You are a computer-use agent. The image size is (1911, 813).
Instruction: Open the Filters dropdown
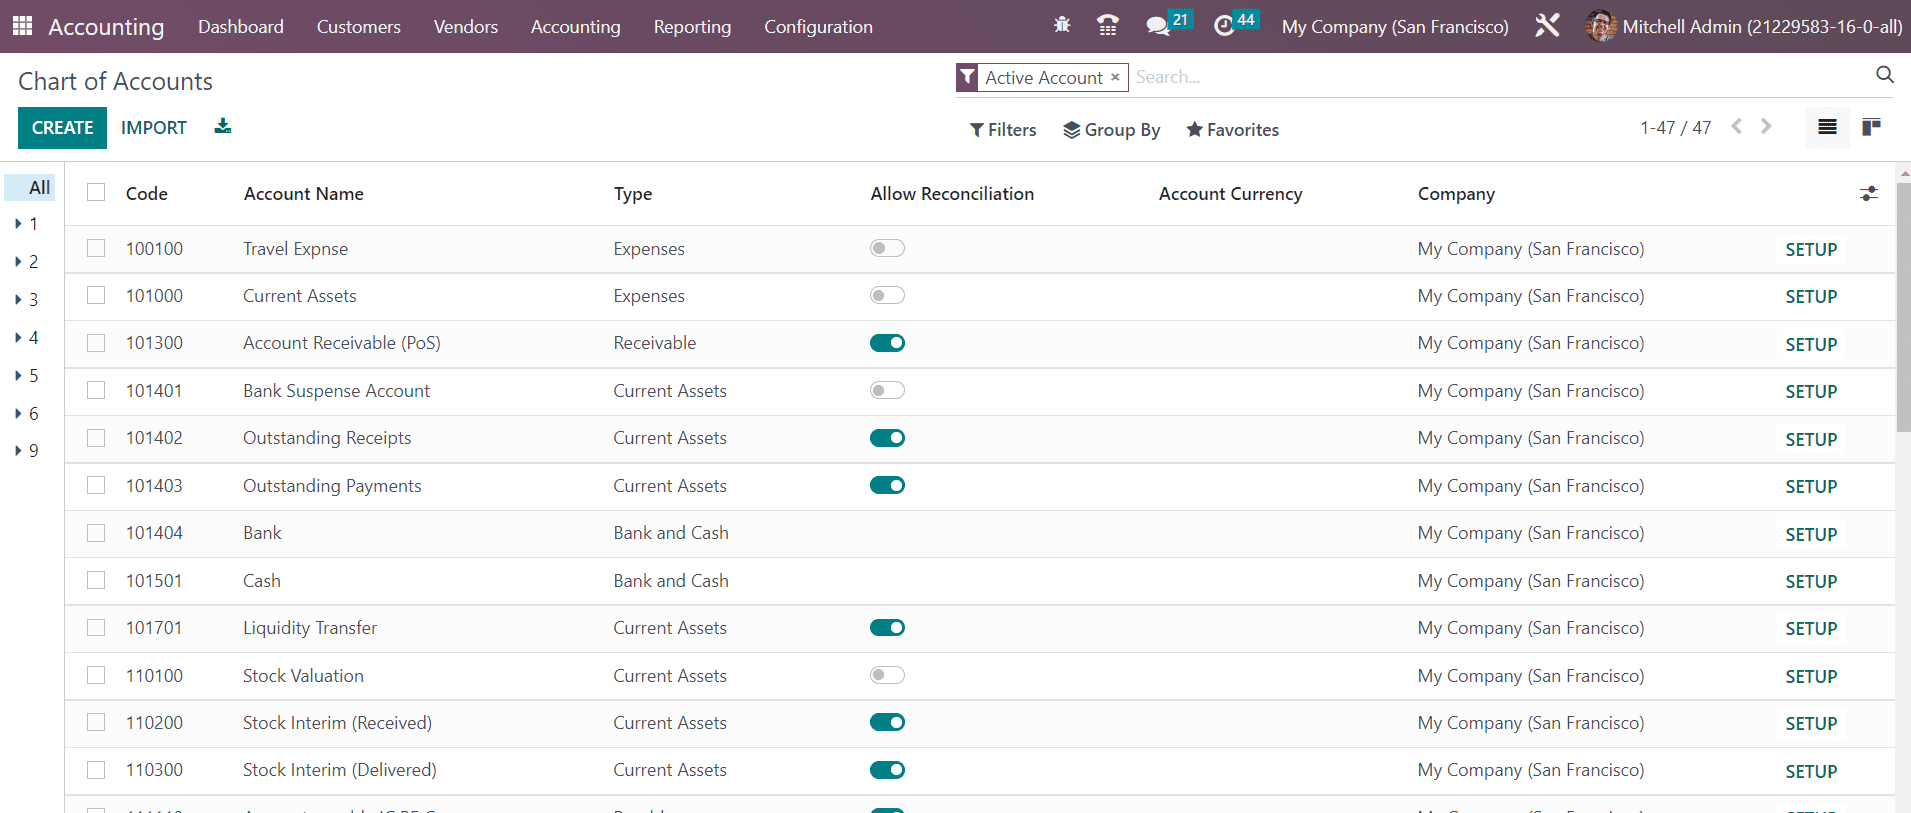click(x=1003, y=130)
